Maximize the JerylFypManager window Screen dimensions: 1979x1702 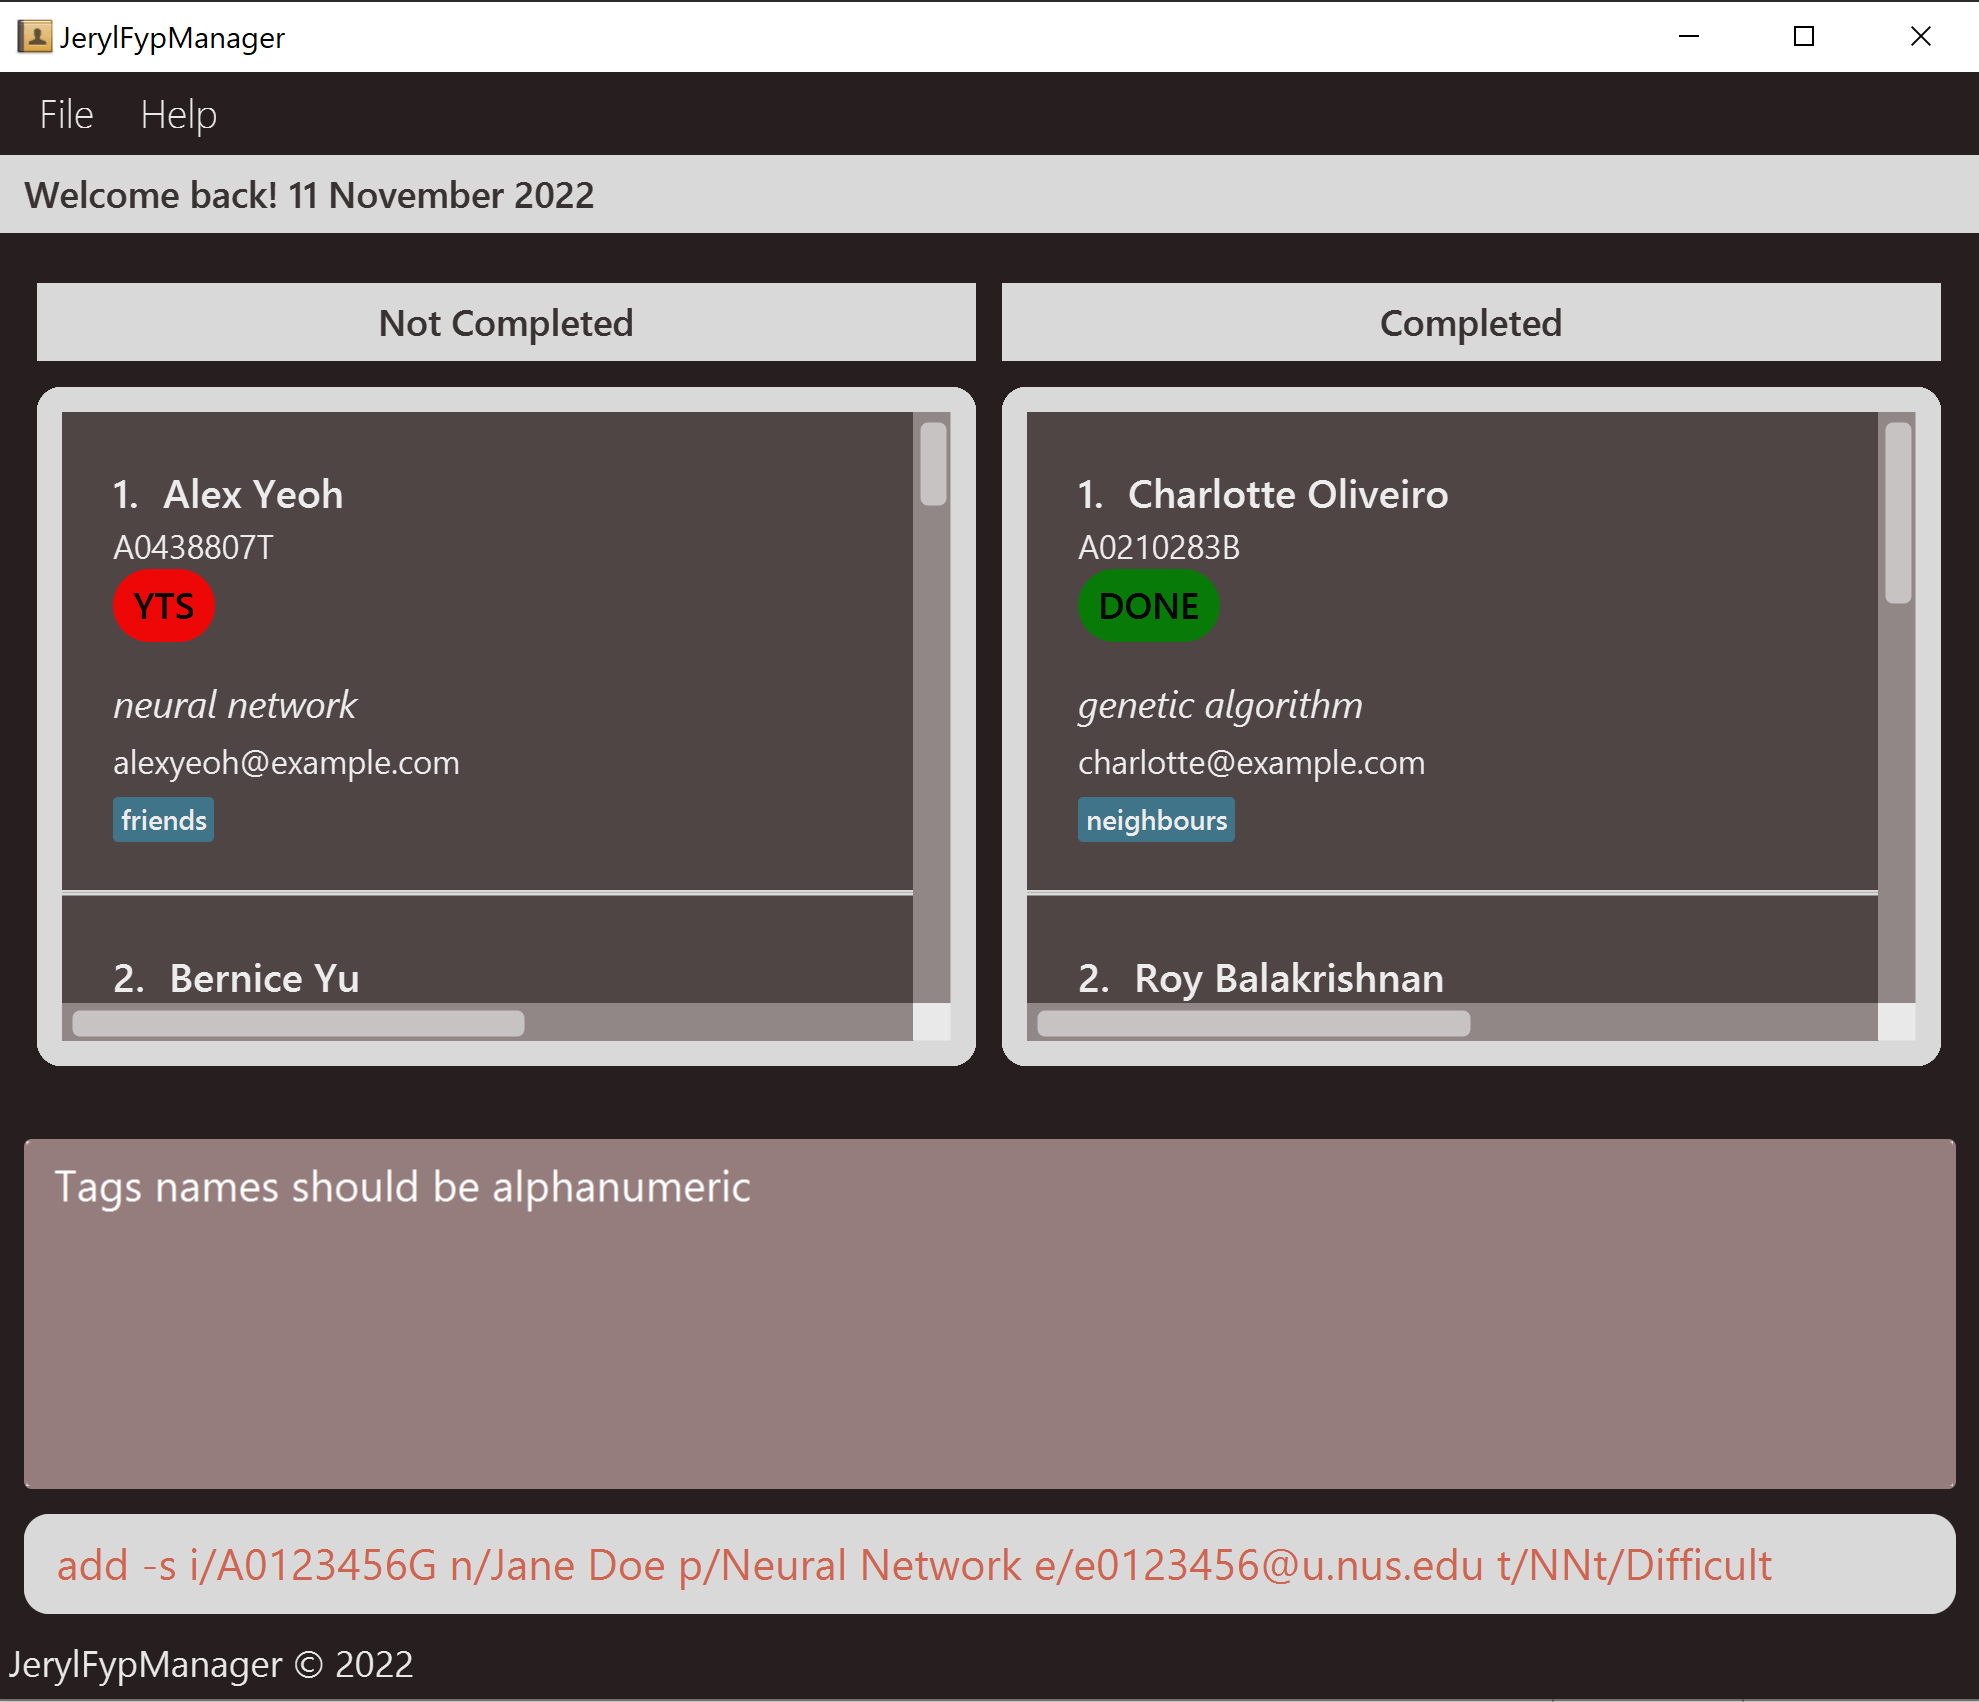point(1804,37)
